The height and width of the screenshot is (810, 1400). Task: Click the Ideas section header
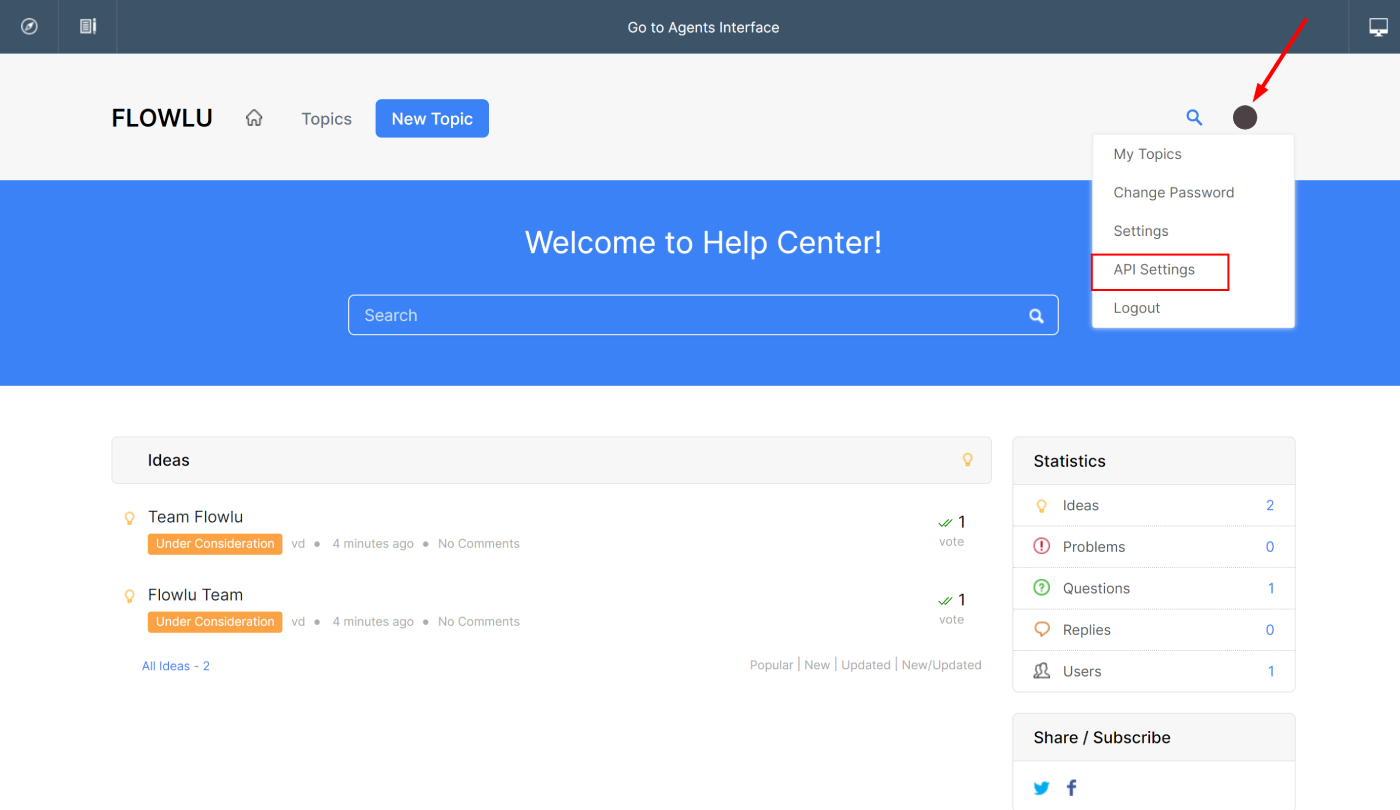point(551,460)
